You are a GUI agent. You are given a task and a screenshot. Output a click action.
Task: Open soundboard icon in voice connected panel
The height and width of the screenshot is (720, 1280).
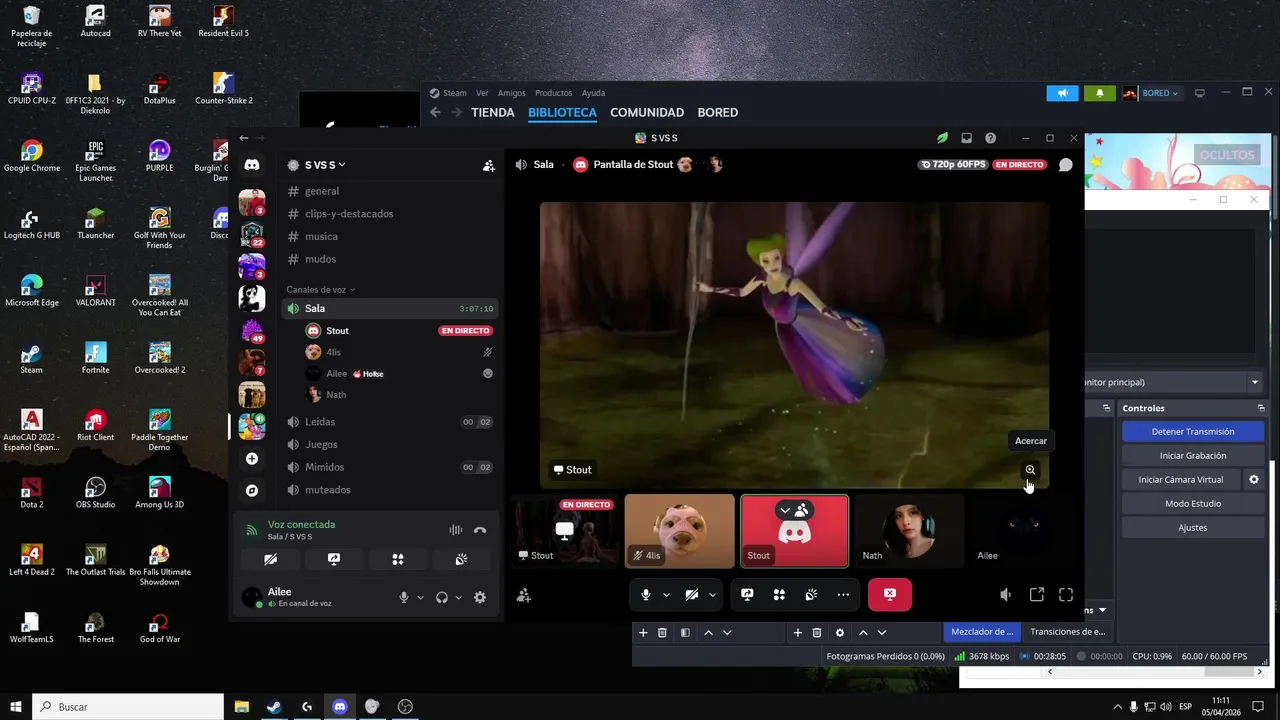[x=461, y=559]
